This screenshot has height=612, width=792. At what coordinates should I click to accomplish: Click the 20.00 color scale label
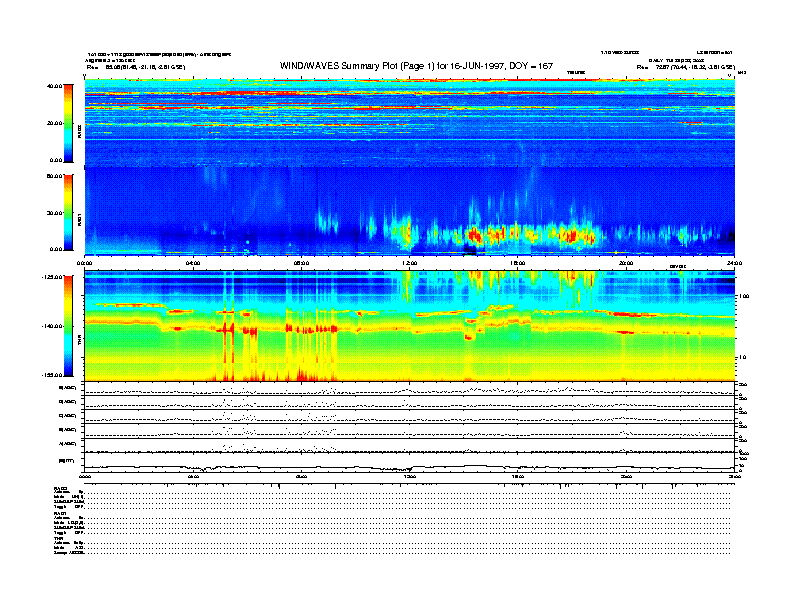tap(55, 123)
